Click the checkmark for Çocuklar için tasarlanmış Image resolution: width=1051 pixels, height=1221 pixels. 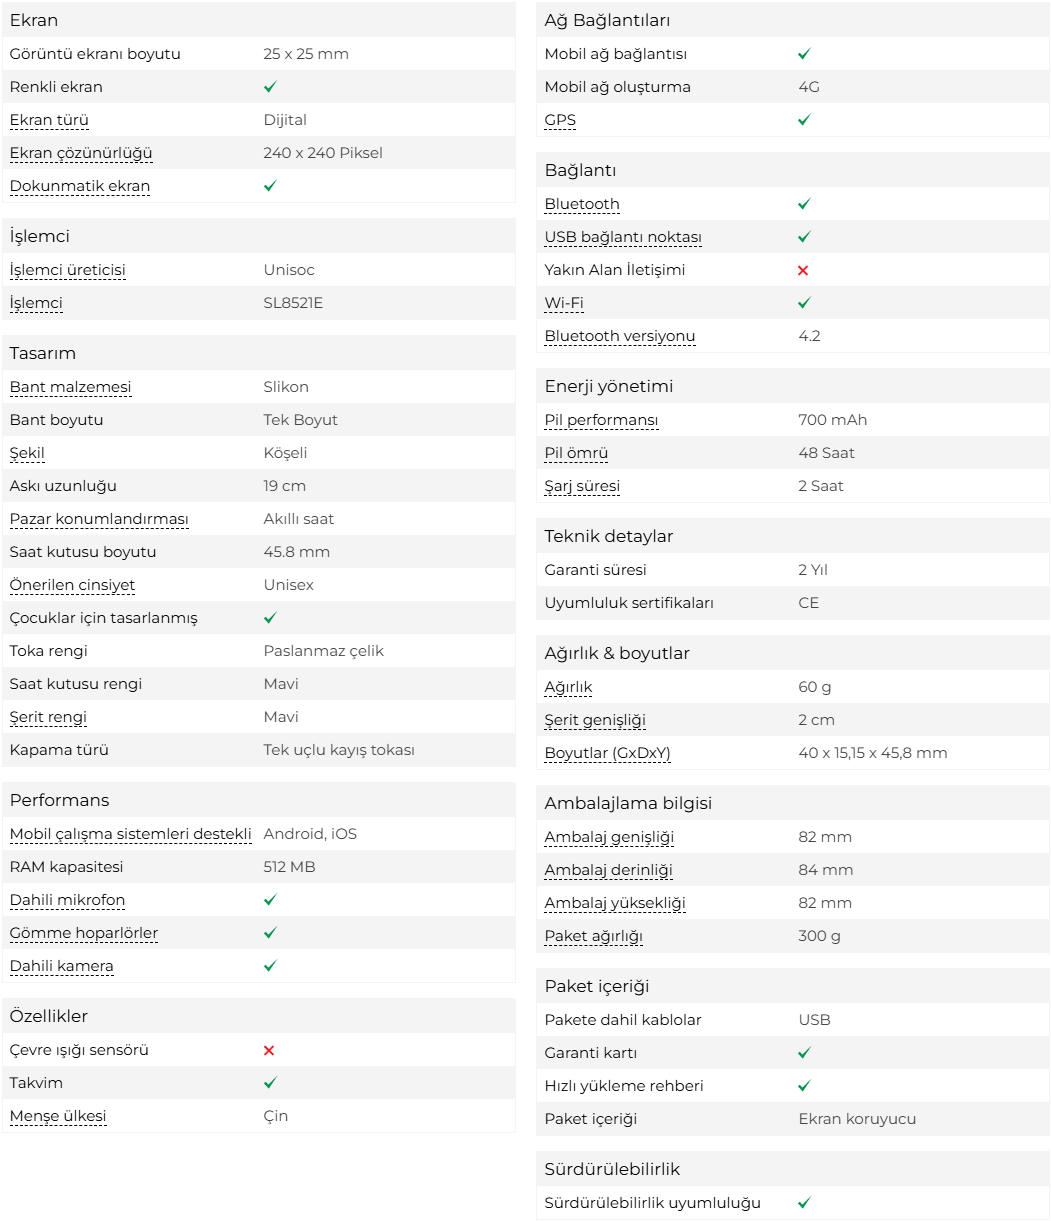pyautogui.click(x=270, y=618)
